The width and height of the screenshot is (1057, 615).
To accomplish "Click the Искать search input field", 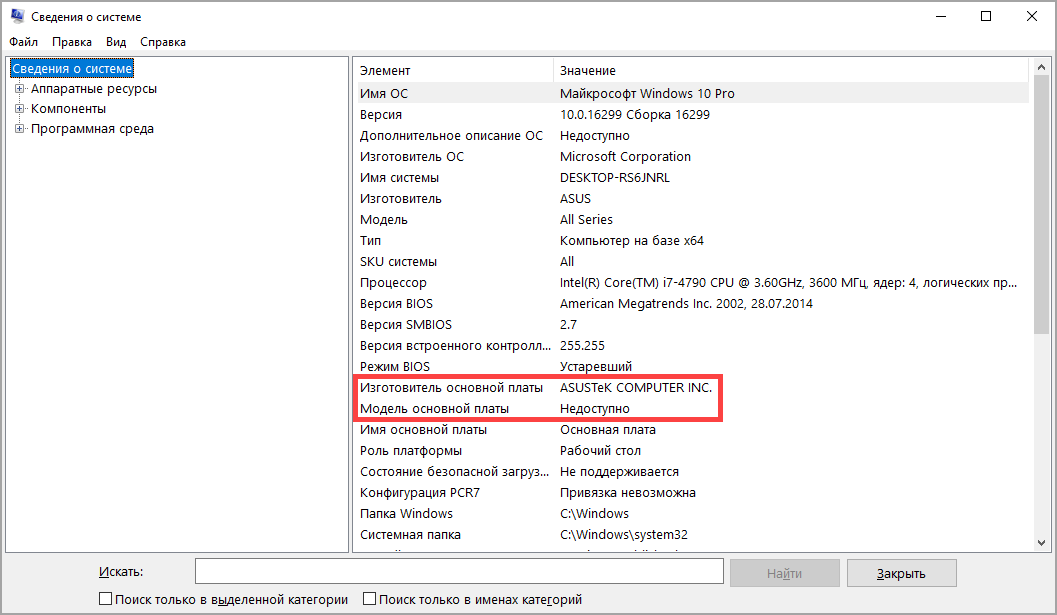I will coord(459,572).
